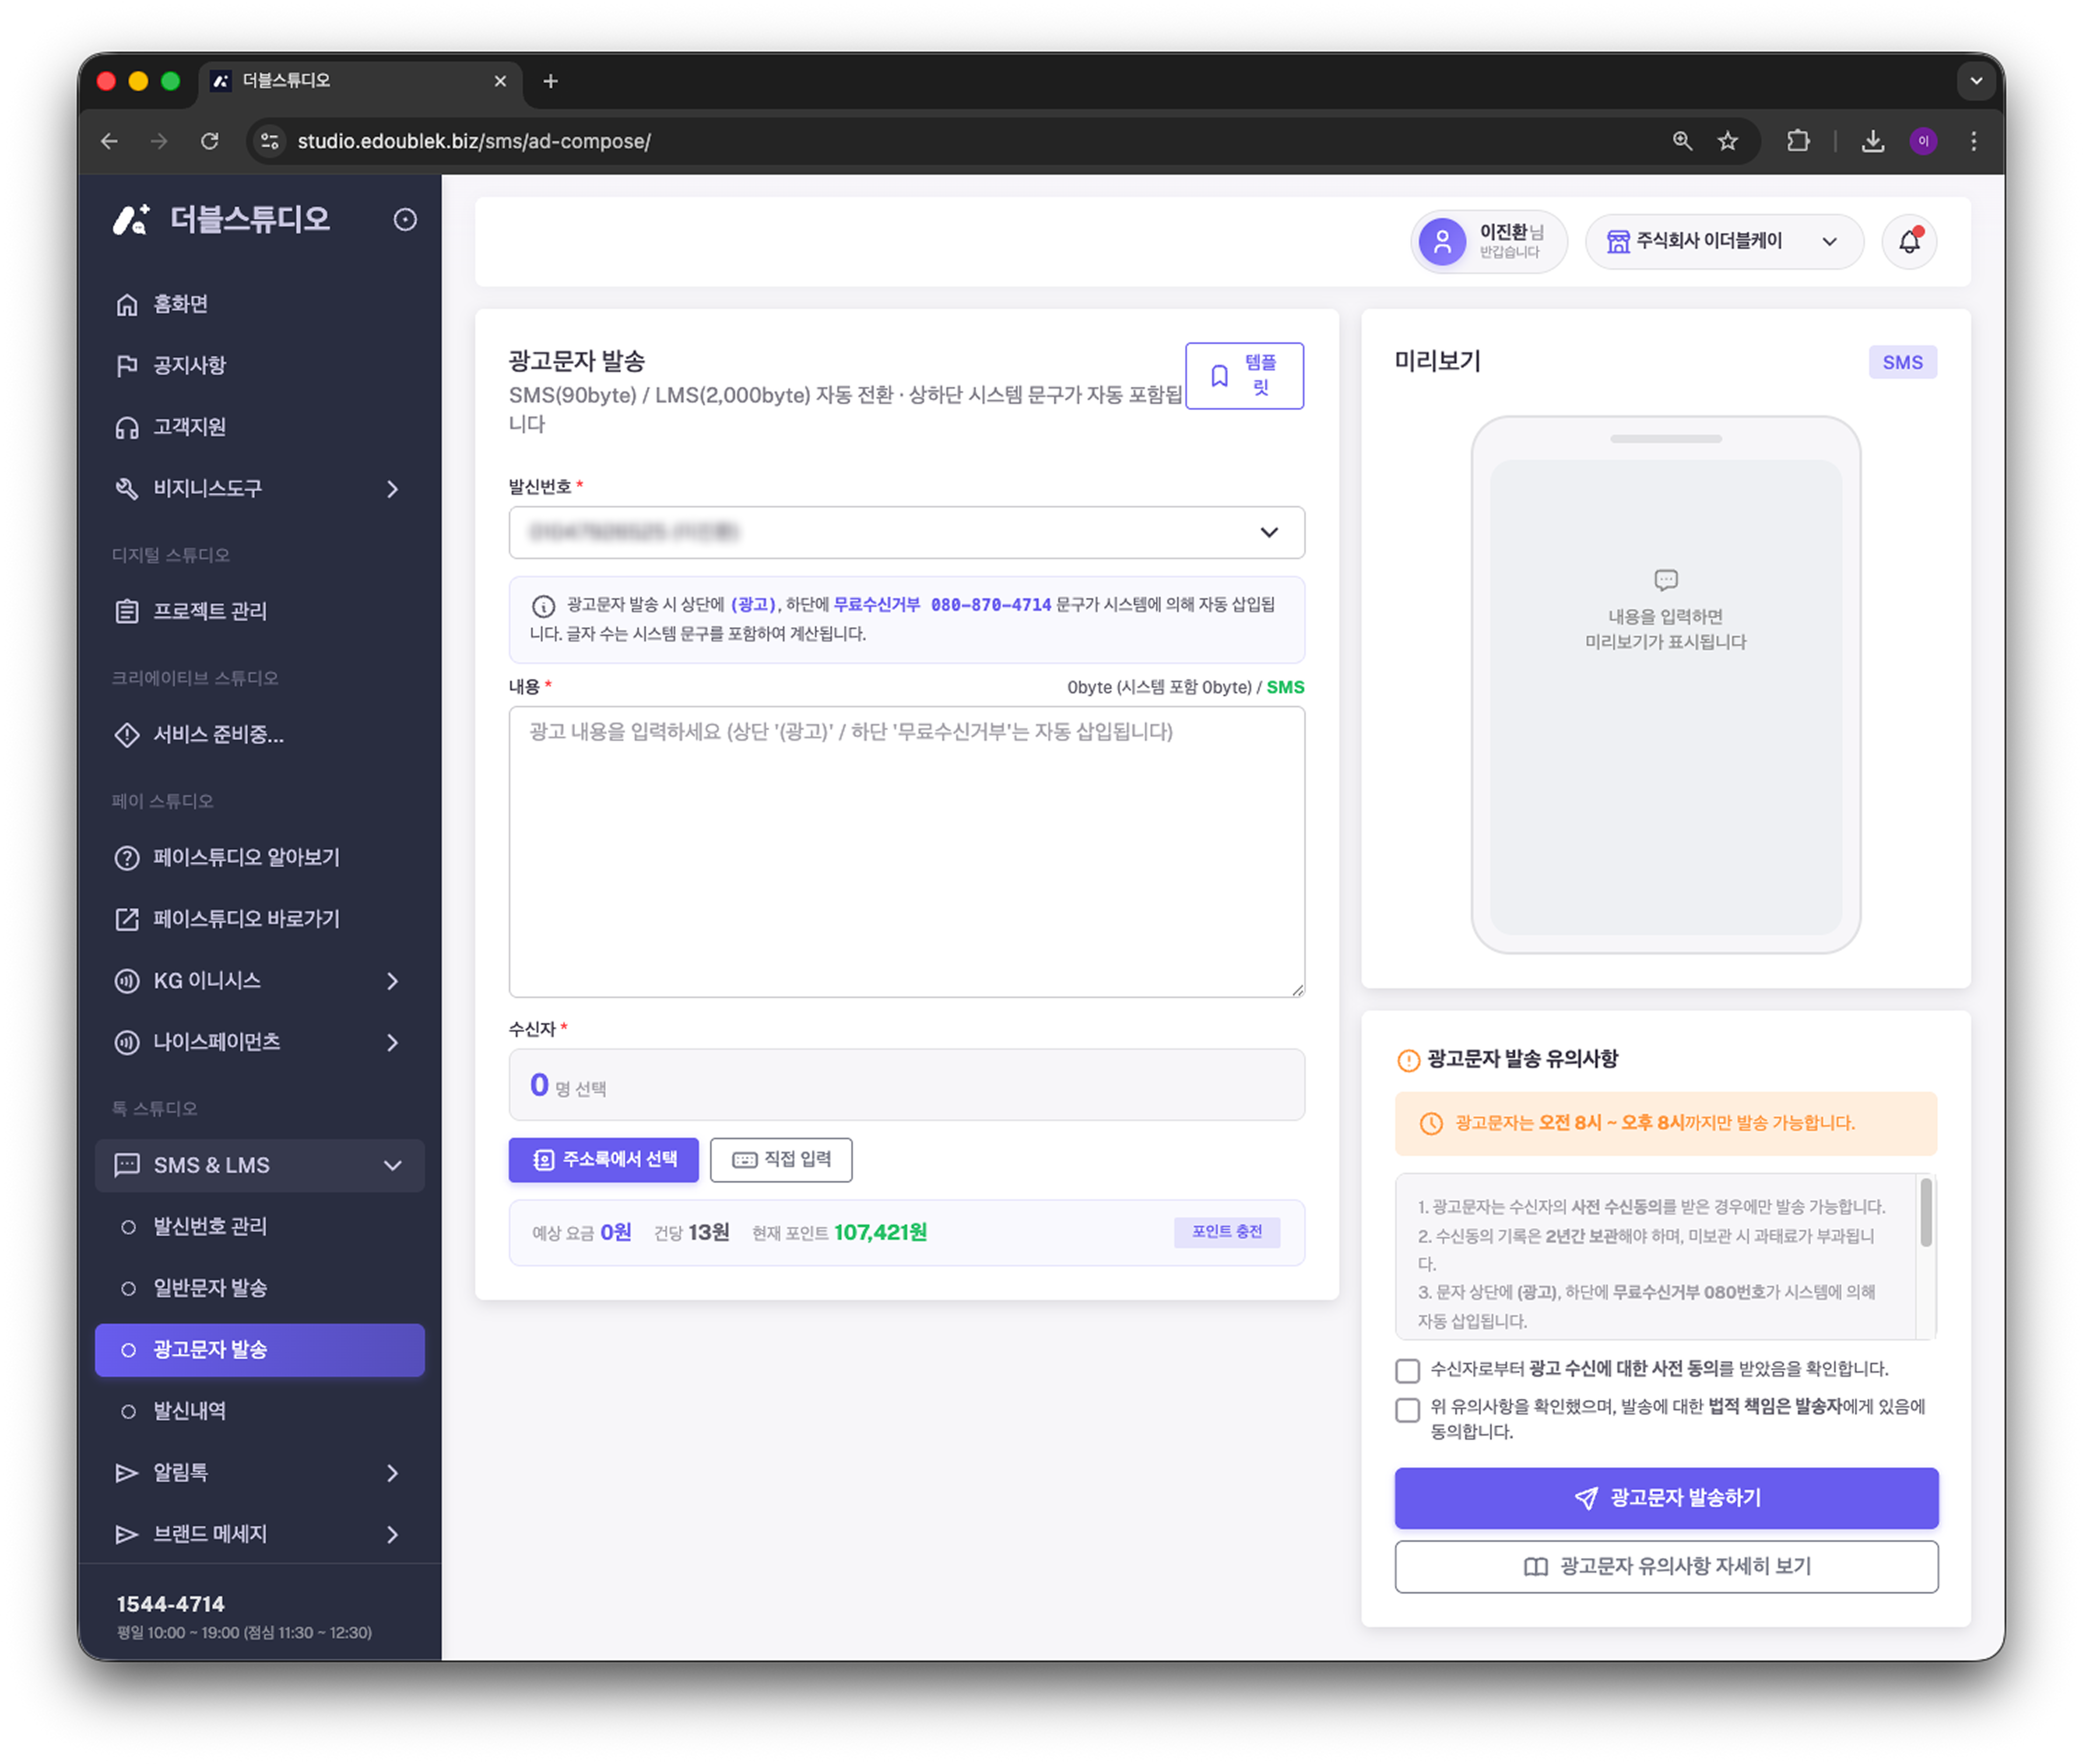
Task: Open the 발신번호 dropdown
Action: pos(906,532)
